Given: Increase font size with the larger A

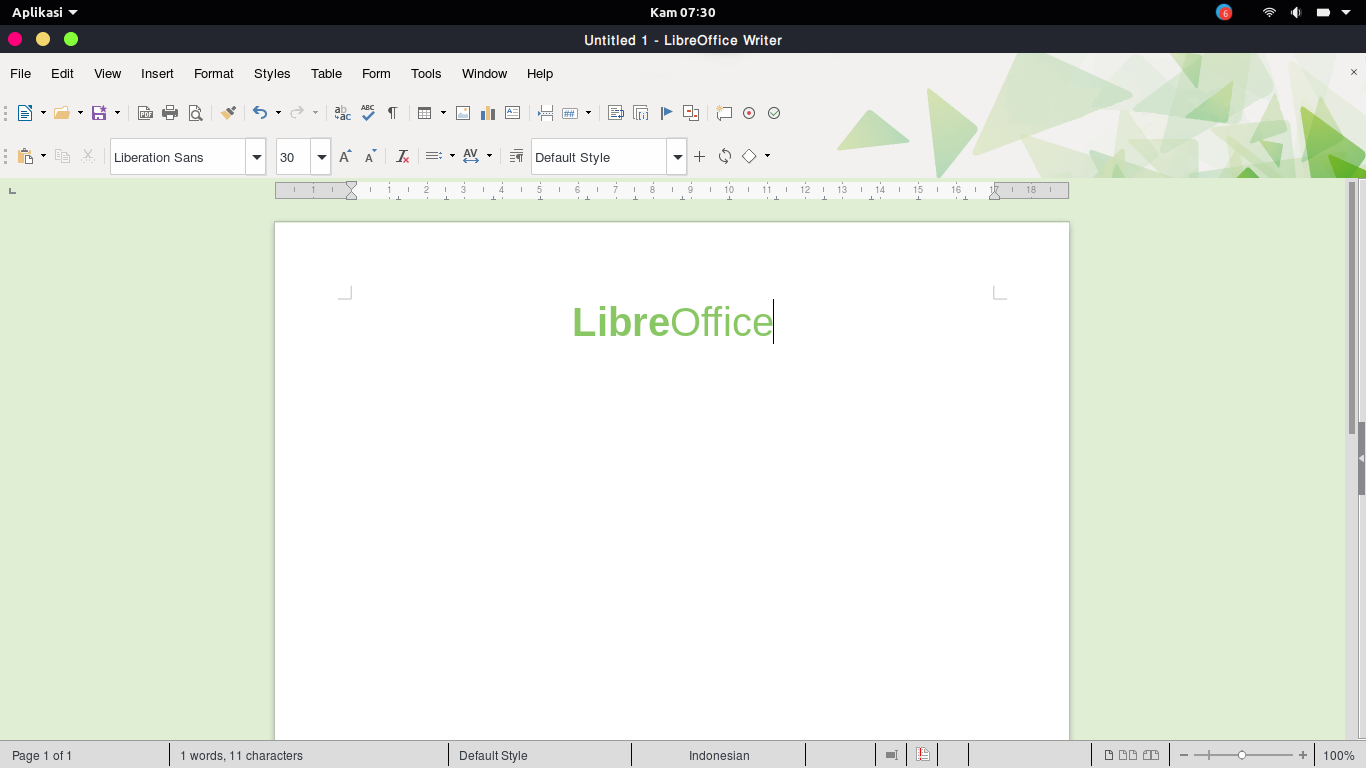Looking at the screenshot, I should point(345,156).
